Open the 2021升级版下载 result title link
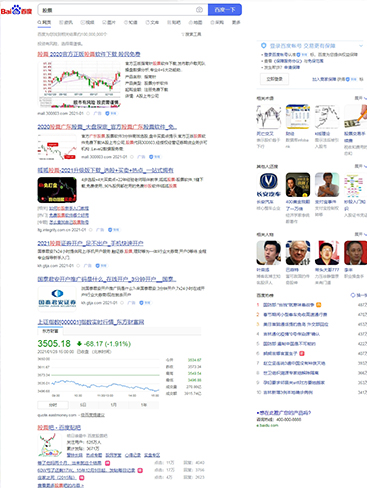Viewport: 367px width, 488px height. (x=105, y=170)
